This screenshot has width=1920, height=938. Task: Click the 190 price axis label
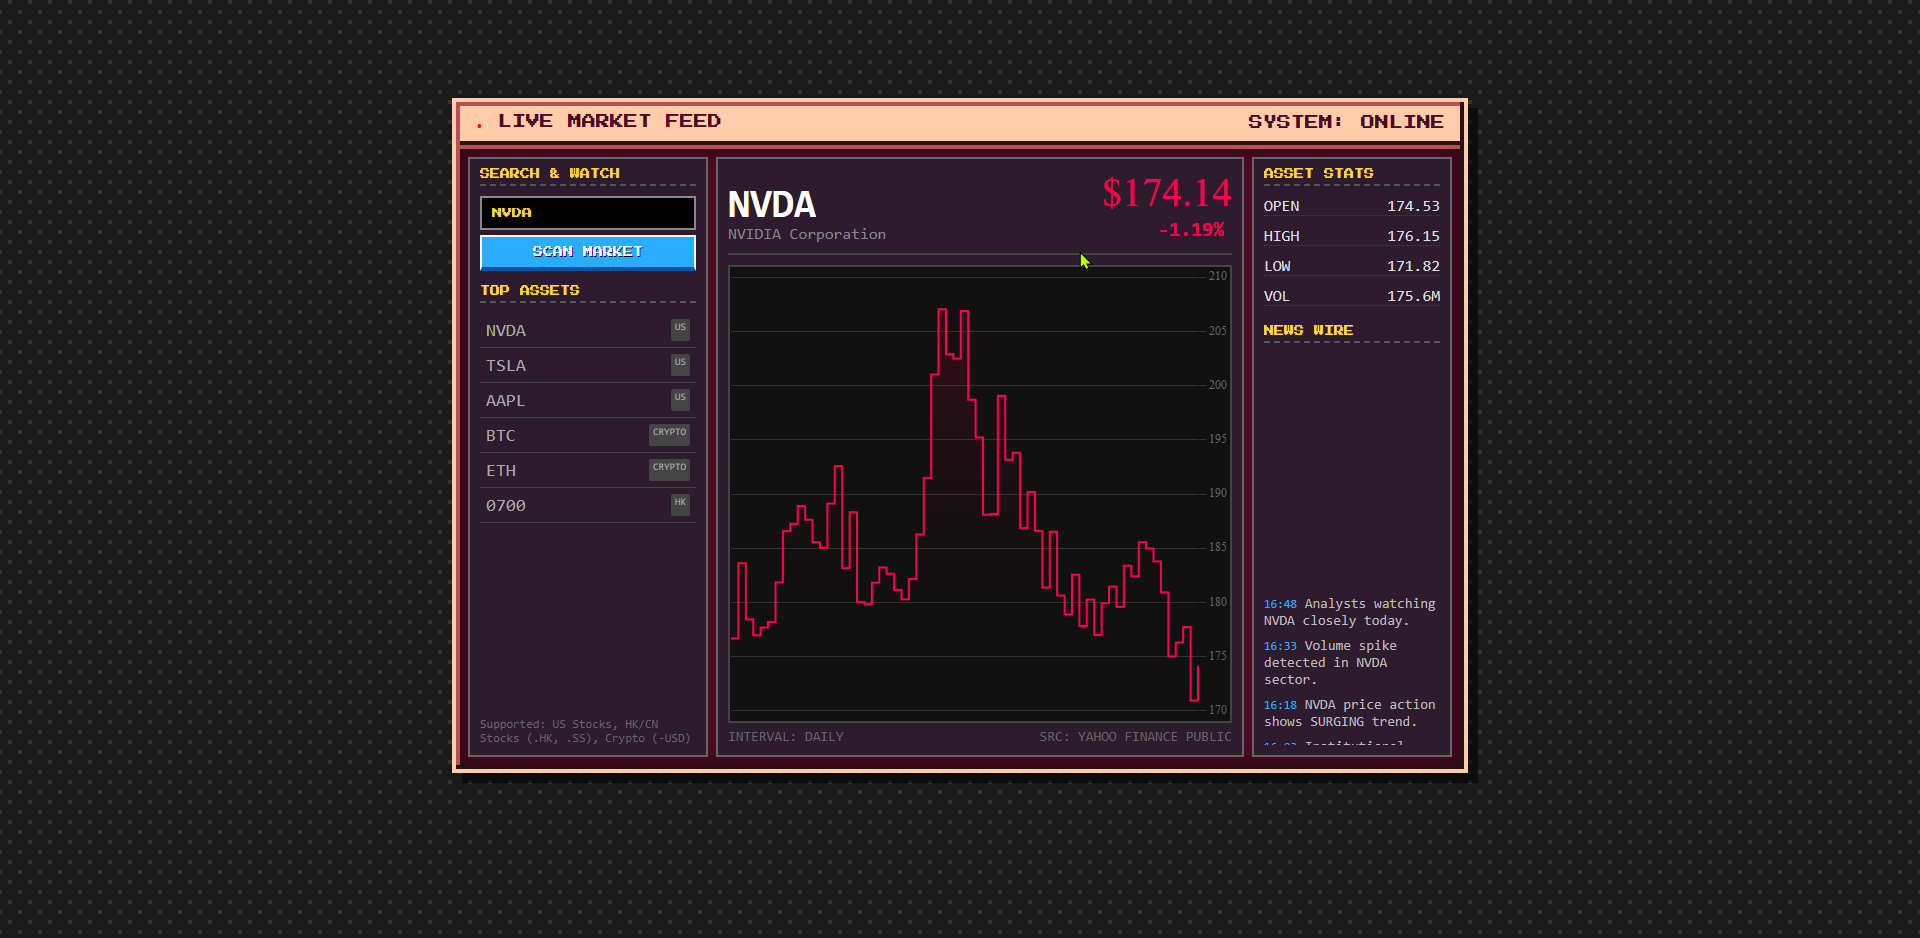(1217, 493)
